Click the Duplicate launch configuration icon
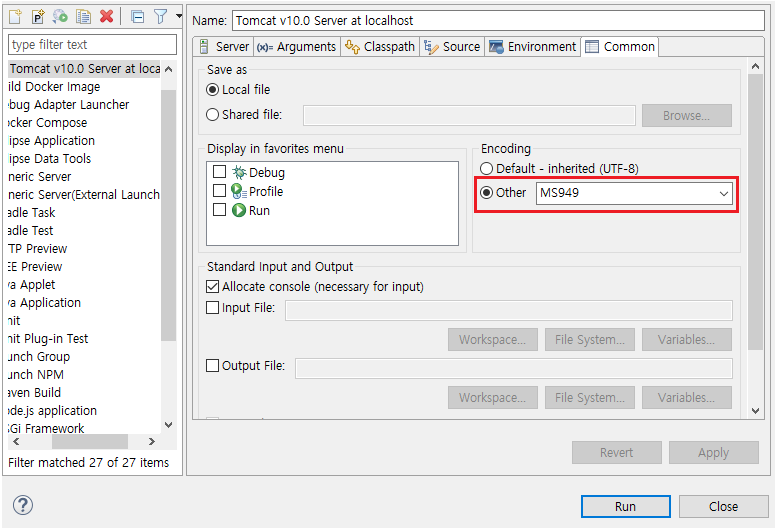Viewport: 776px width, 530px height. point(83,17)
